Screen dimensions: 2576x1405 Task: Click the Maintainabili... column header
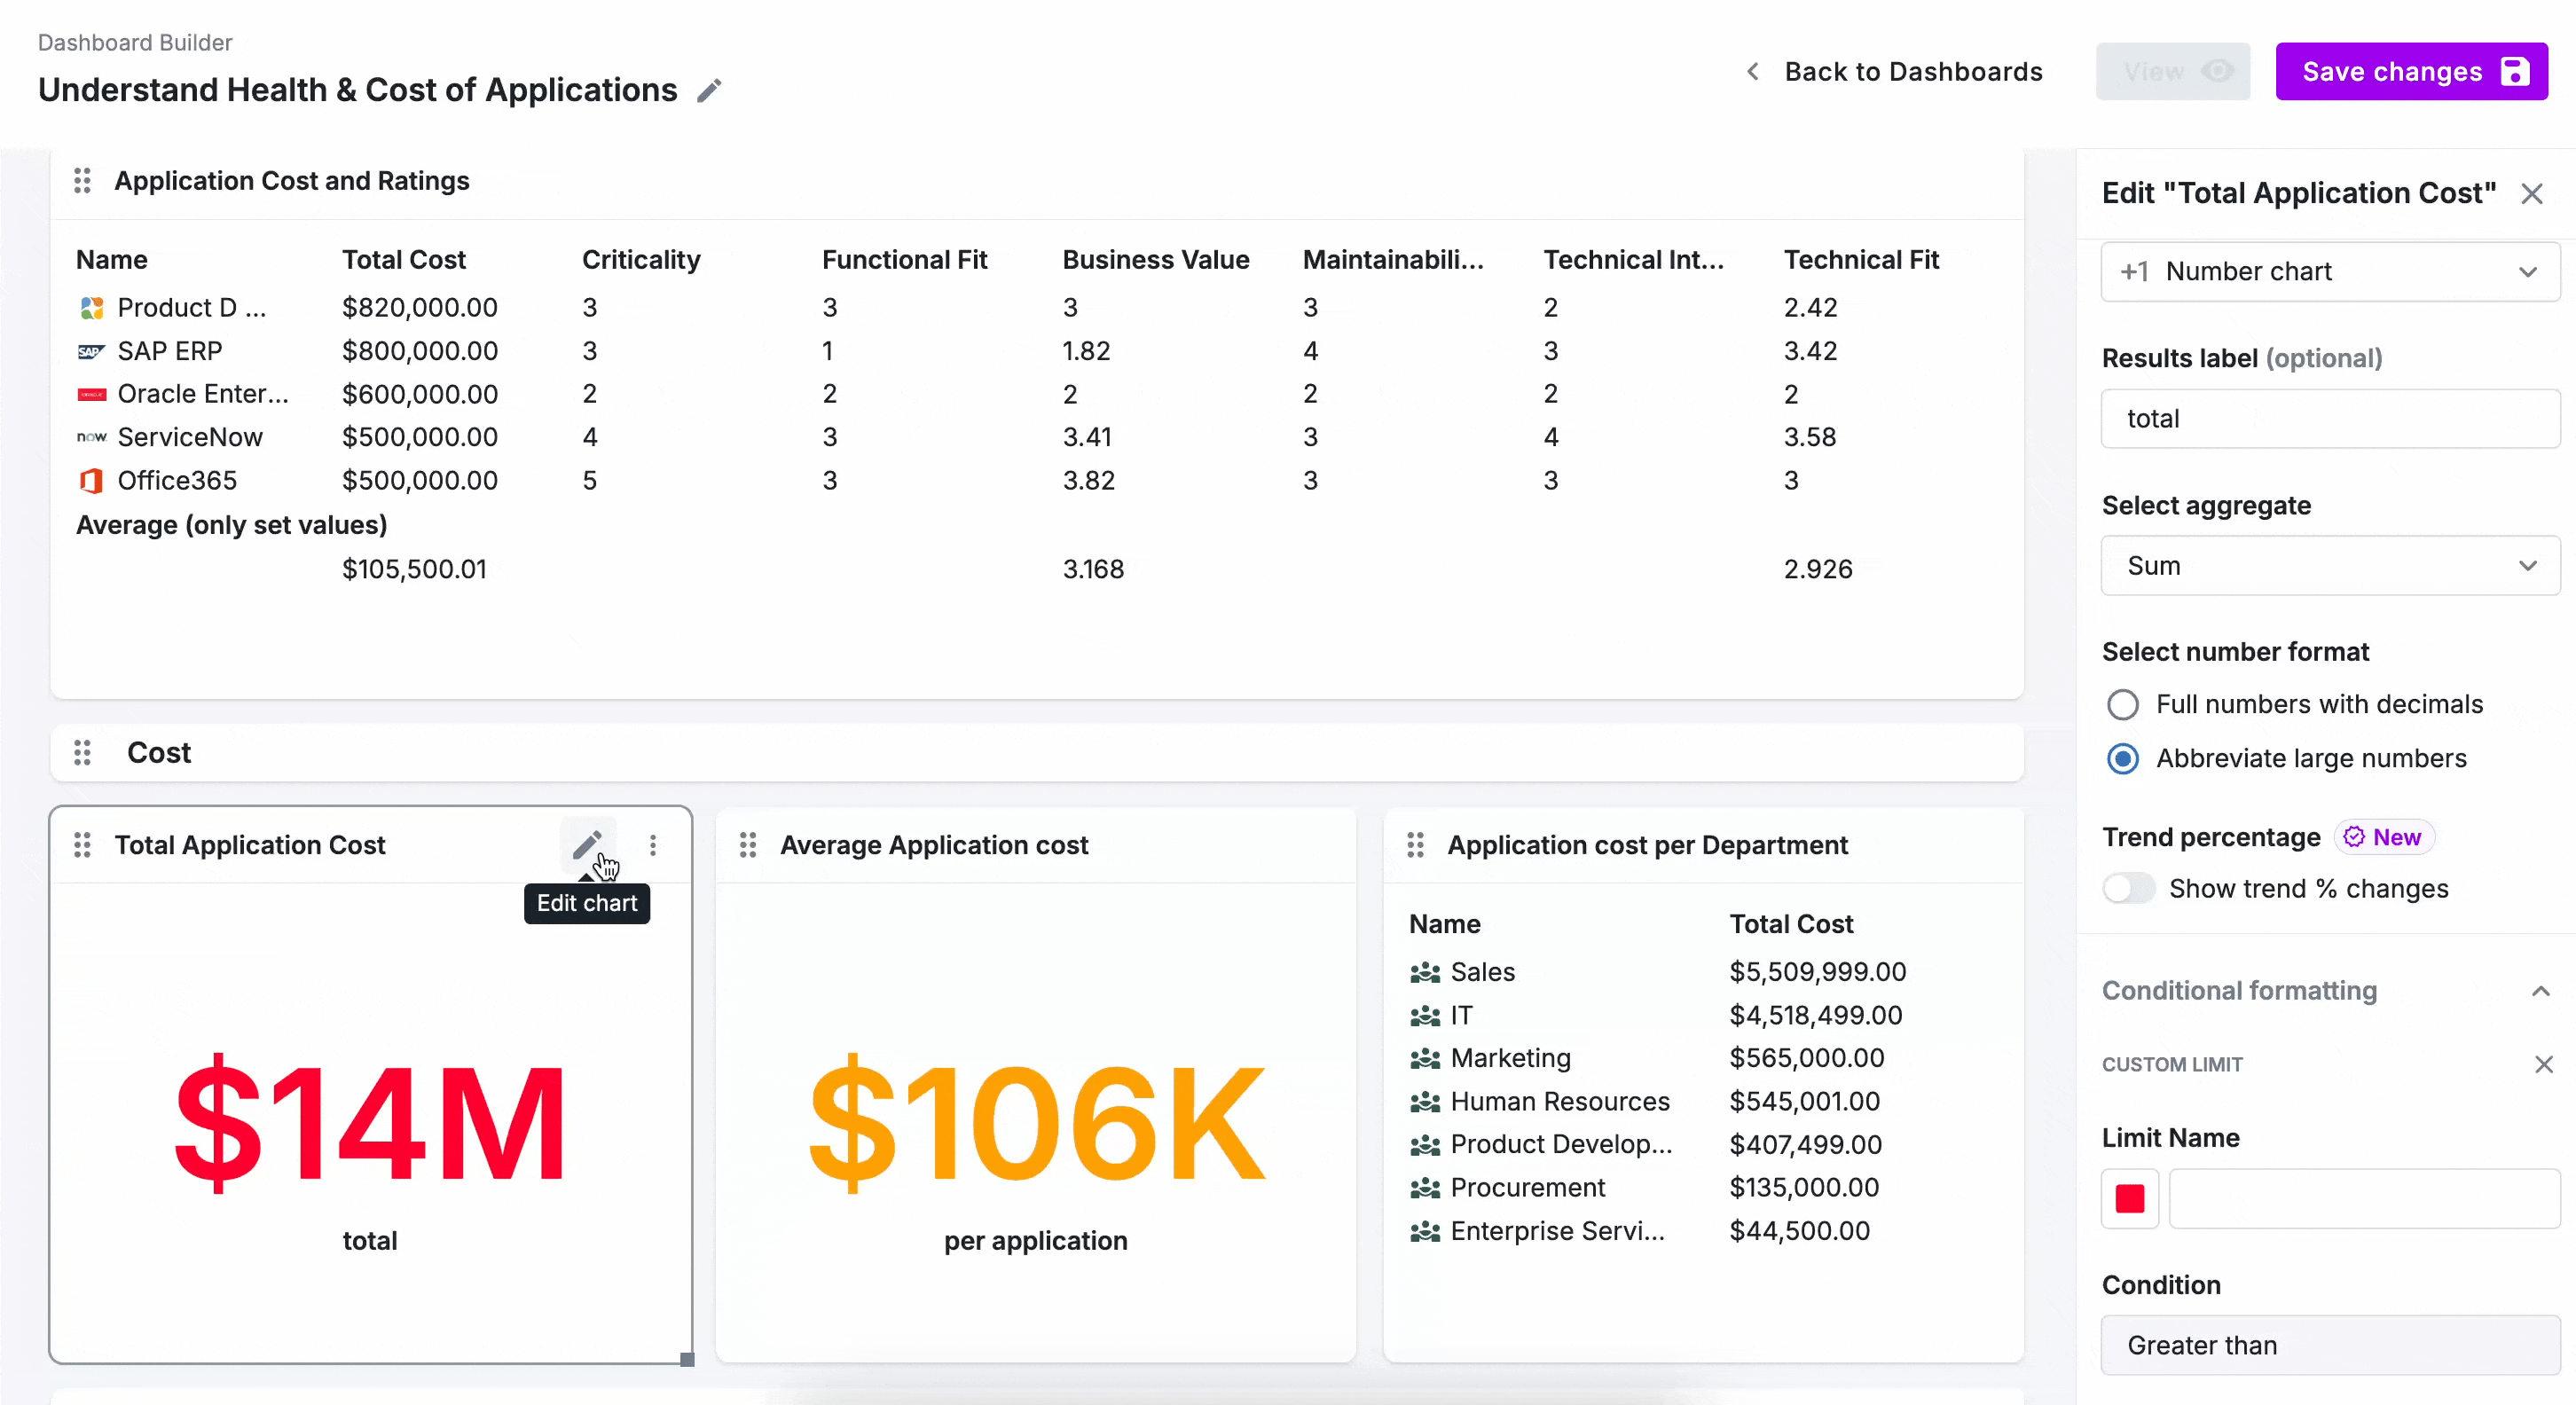point(1393,260)
